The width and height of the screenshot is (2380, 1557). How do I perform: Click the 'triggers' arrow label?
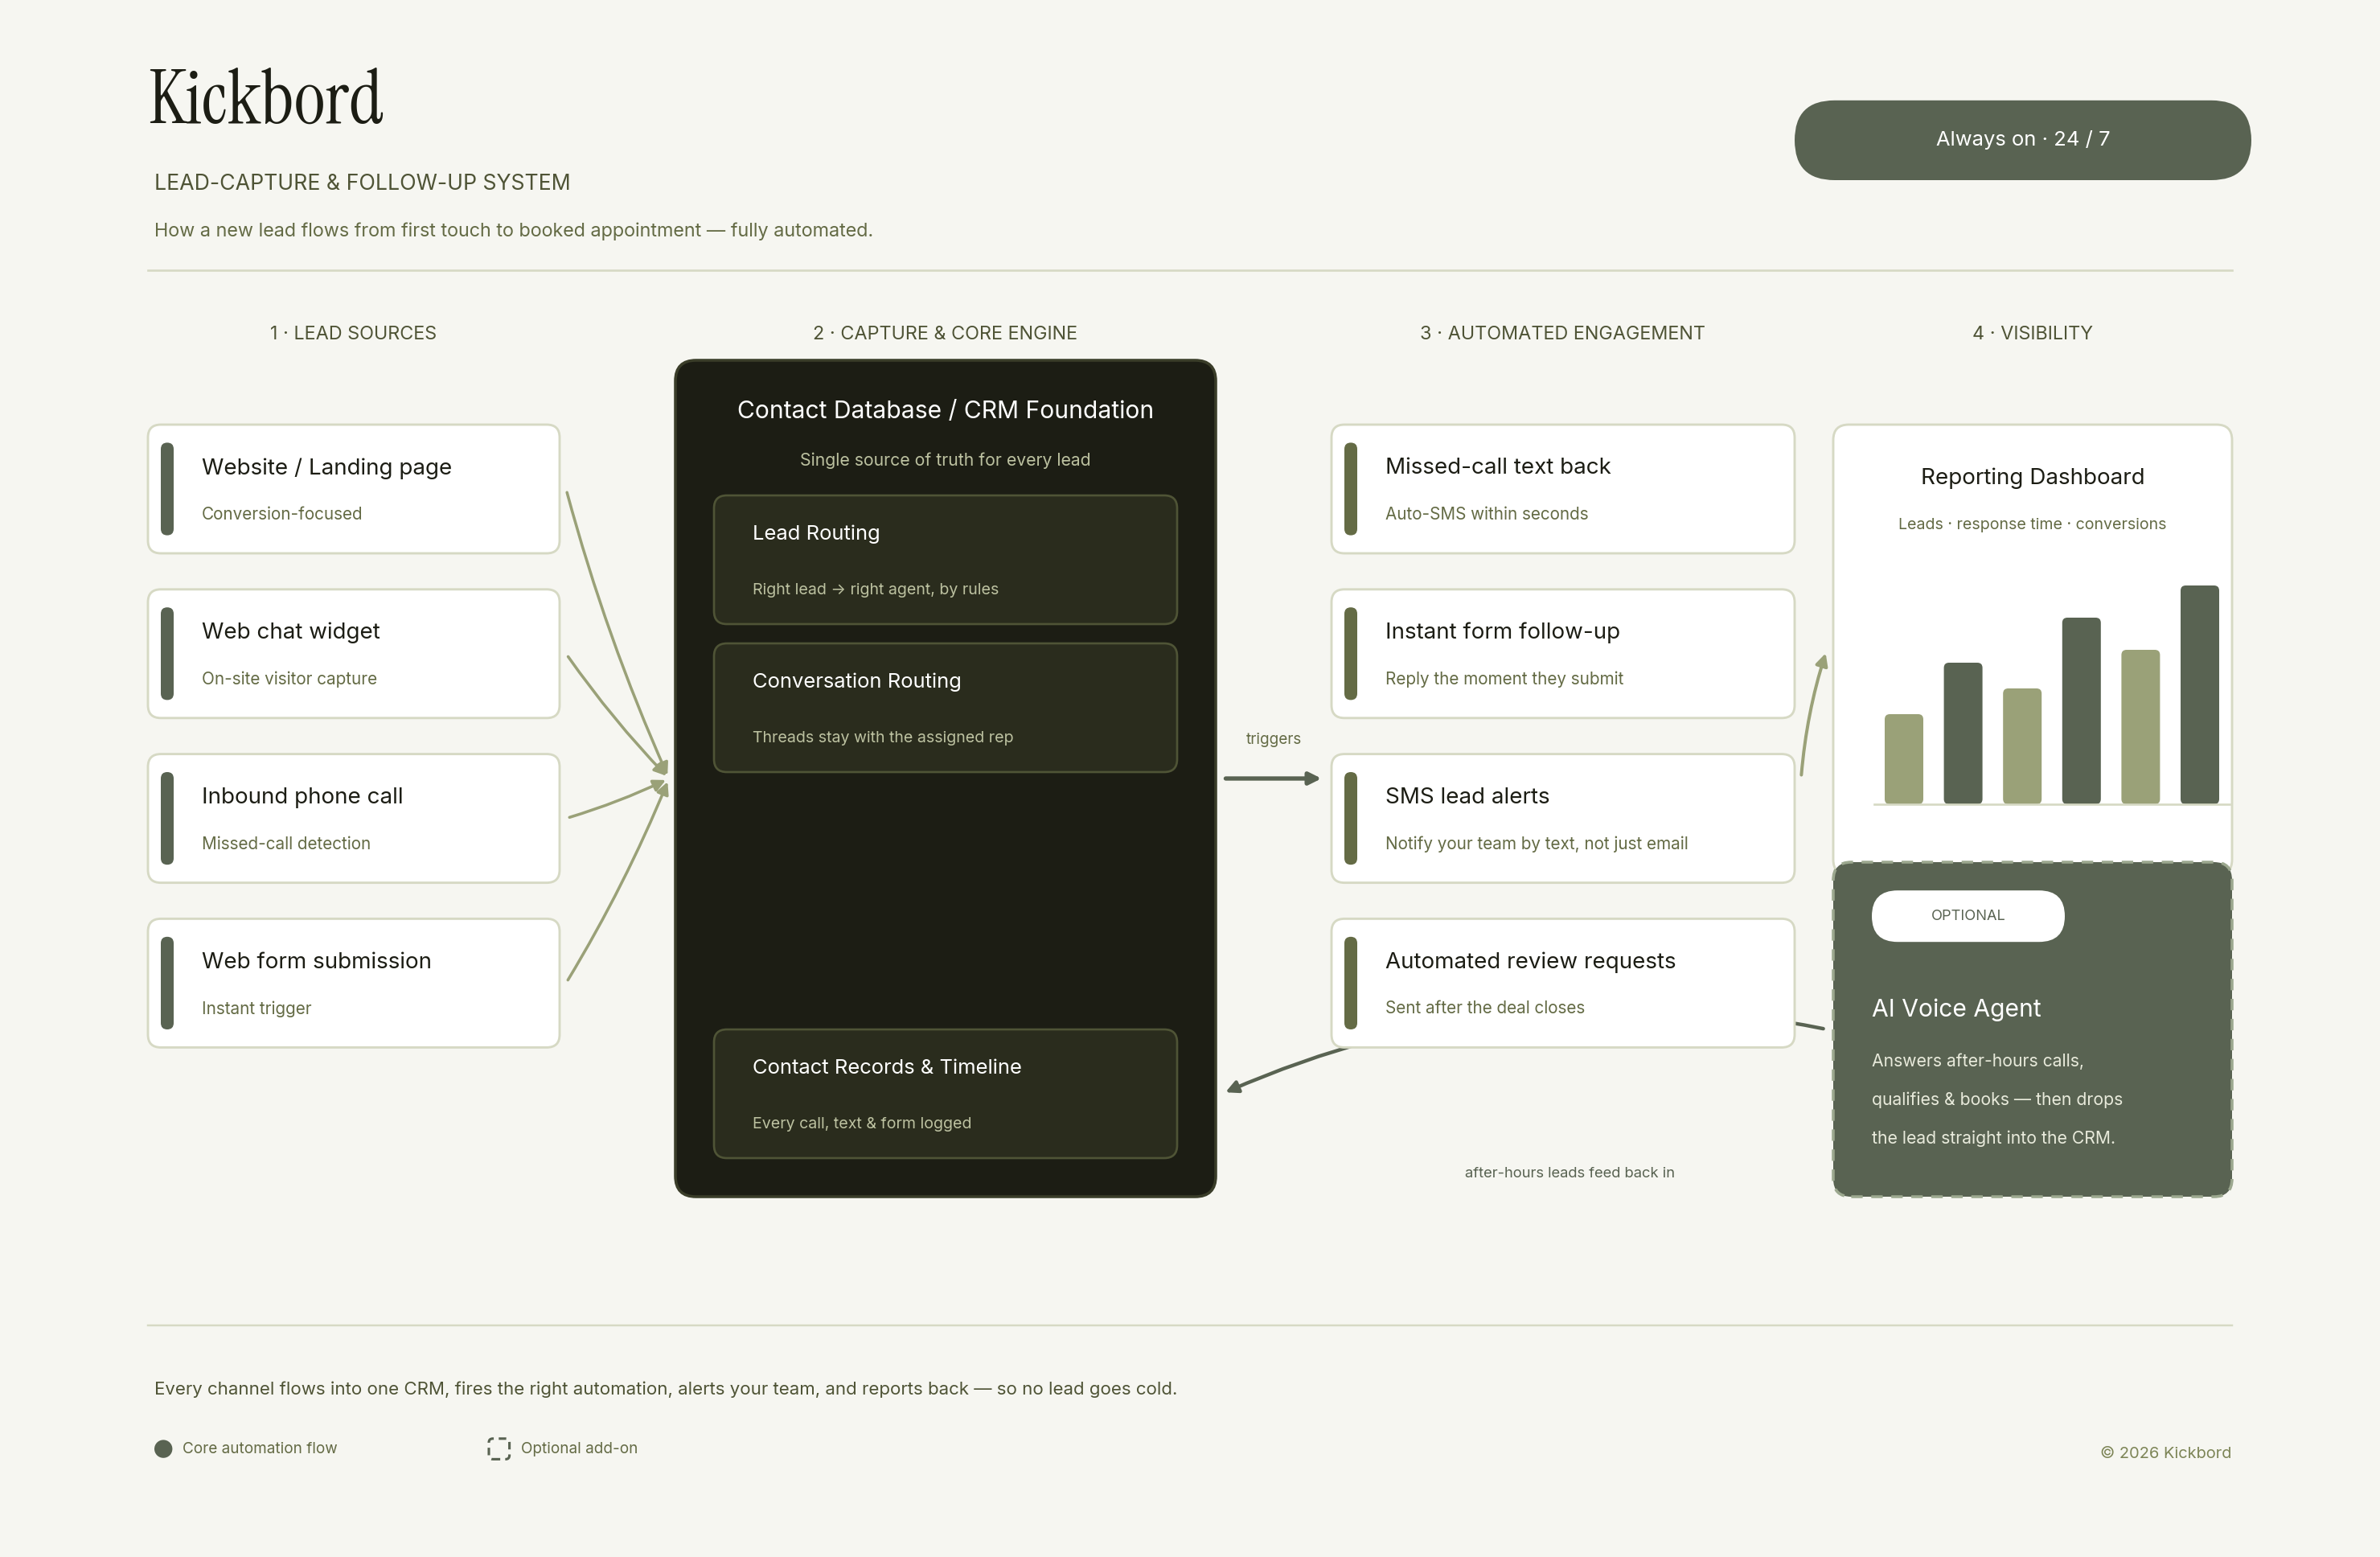pos(1273,739)
